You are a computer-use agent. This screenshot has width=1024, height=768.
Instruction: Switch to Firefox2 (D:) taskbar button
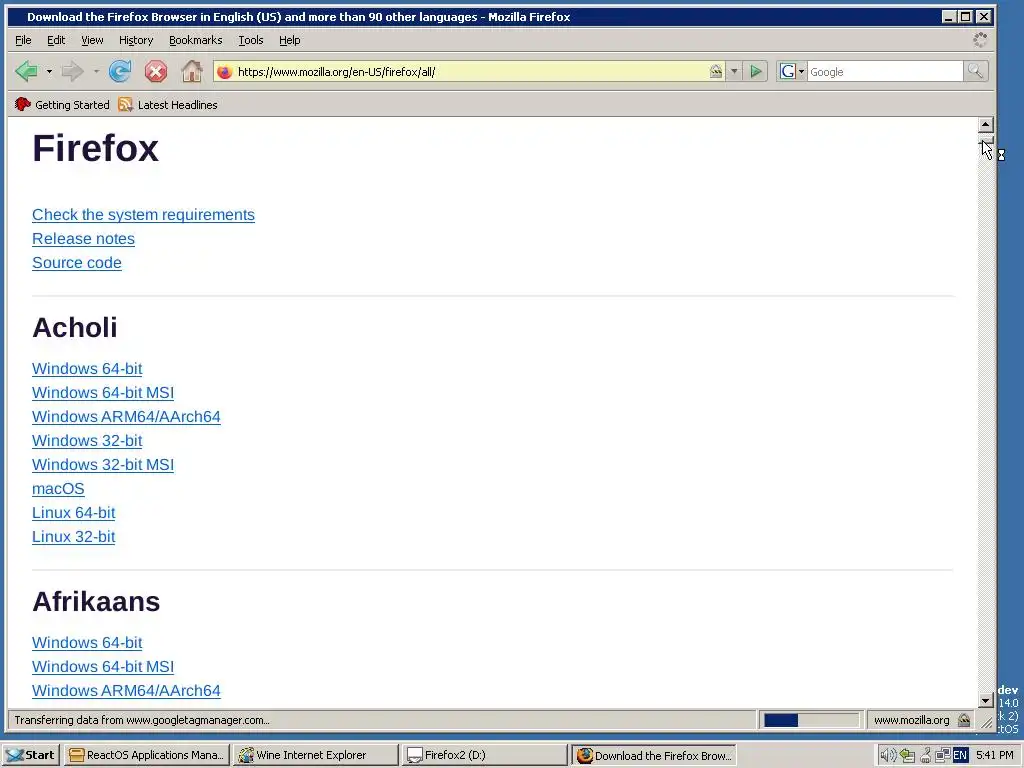pos(485,755)
